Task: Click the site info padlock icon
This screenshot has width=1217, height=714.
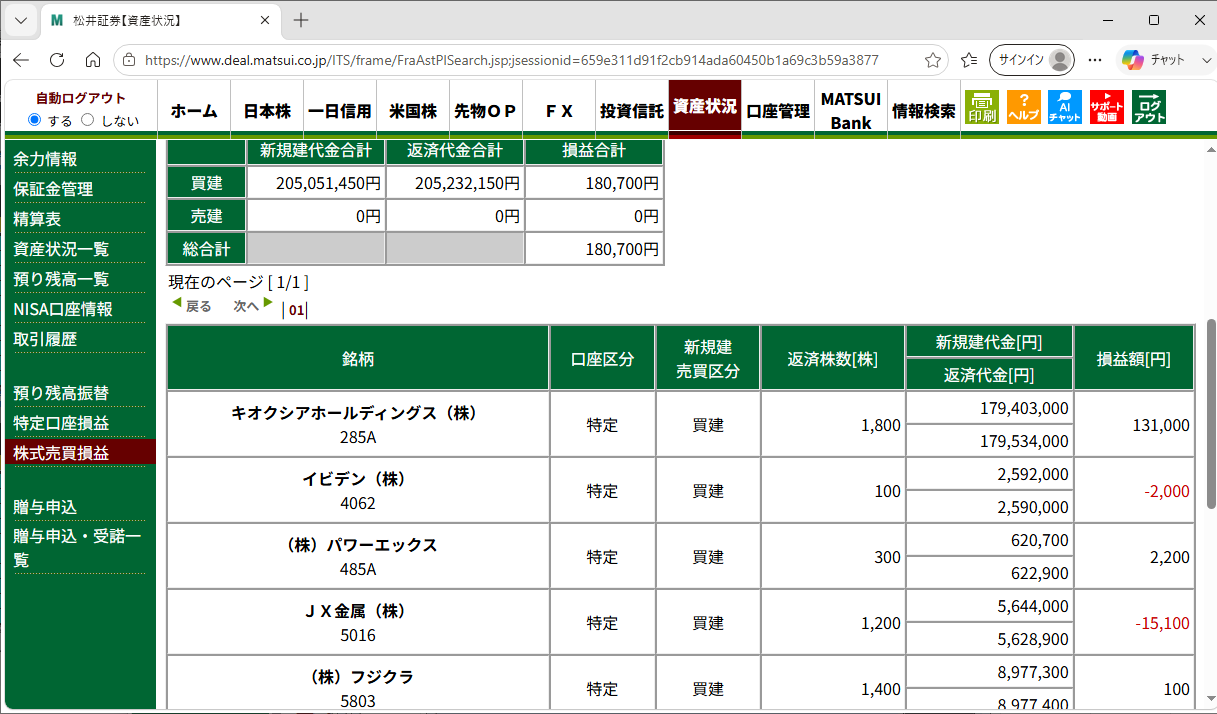Action: coord(130,60)
